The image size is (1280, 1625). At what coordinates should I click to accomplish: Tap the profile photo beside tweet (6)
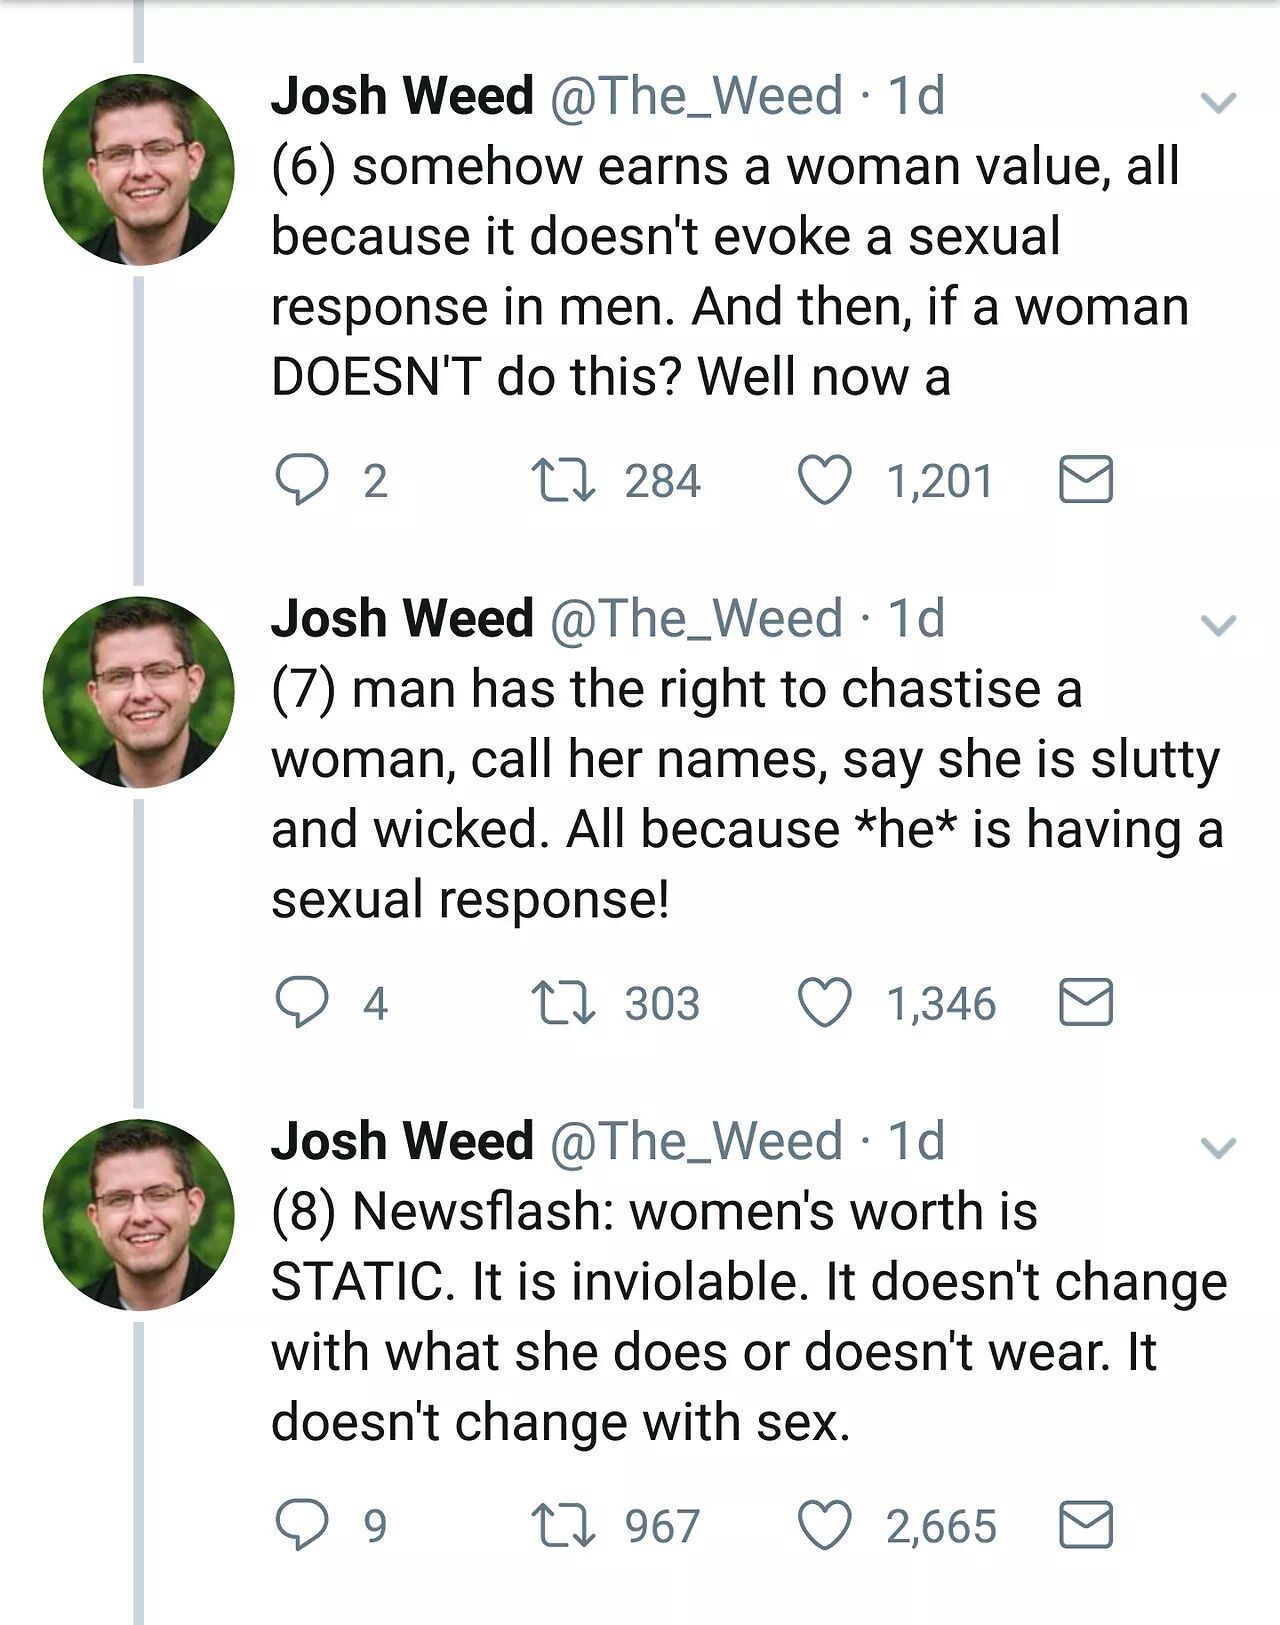coord(139,169)
